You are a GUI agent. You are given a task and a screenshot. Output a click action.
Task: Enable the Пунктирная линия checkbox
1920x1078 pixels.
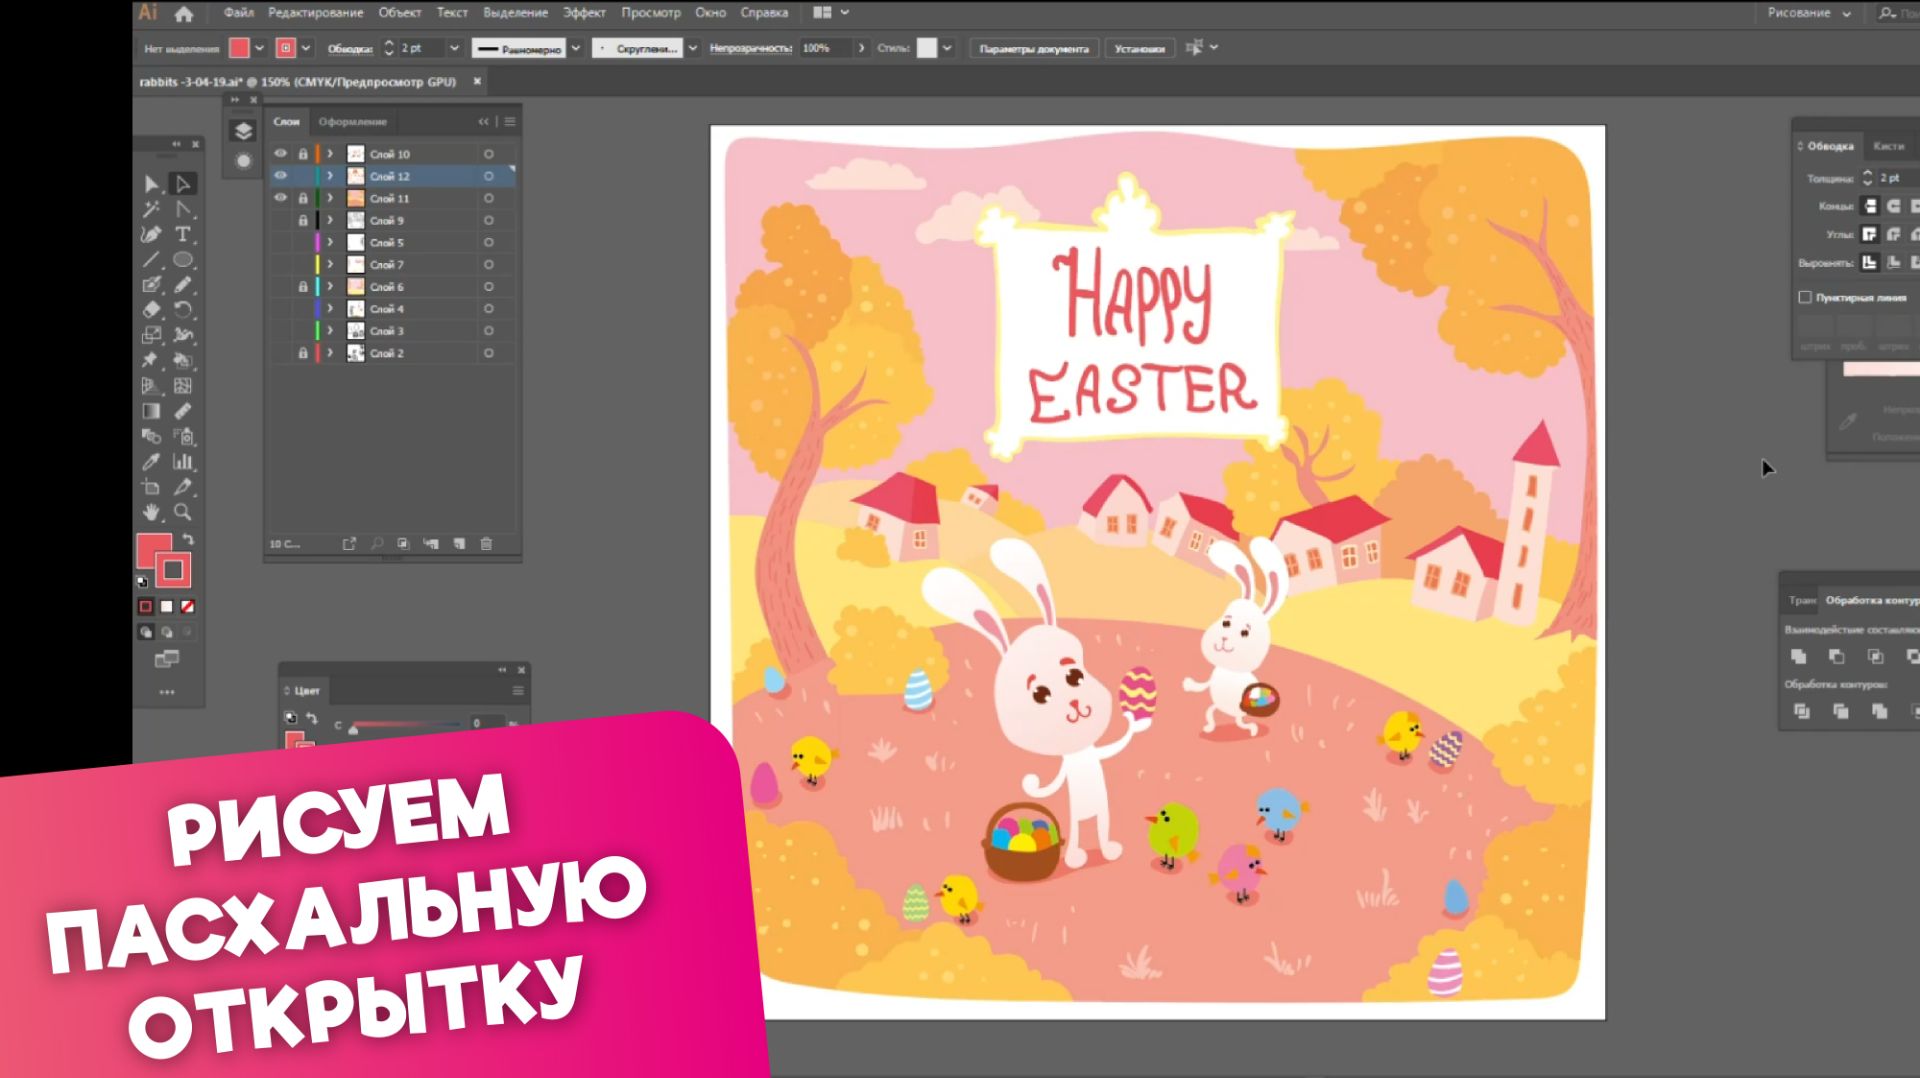point(1805,297)
